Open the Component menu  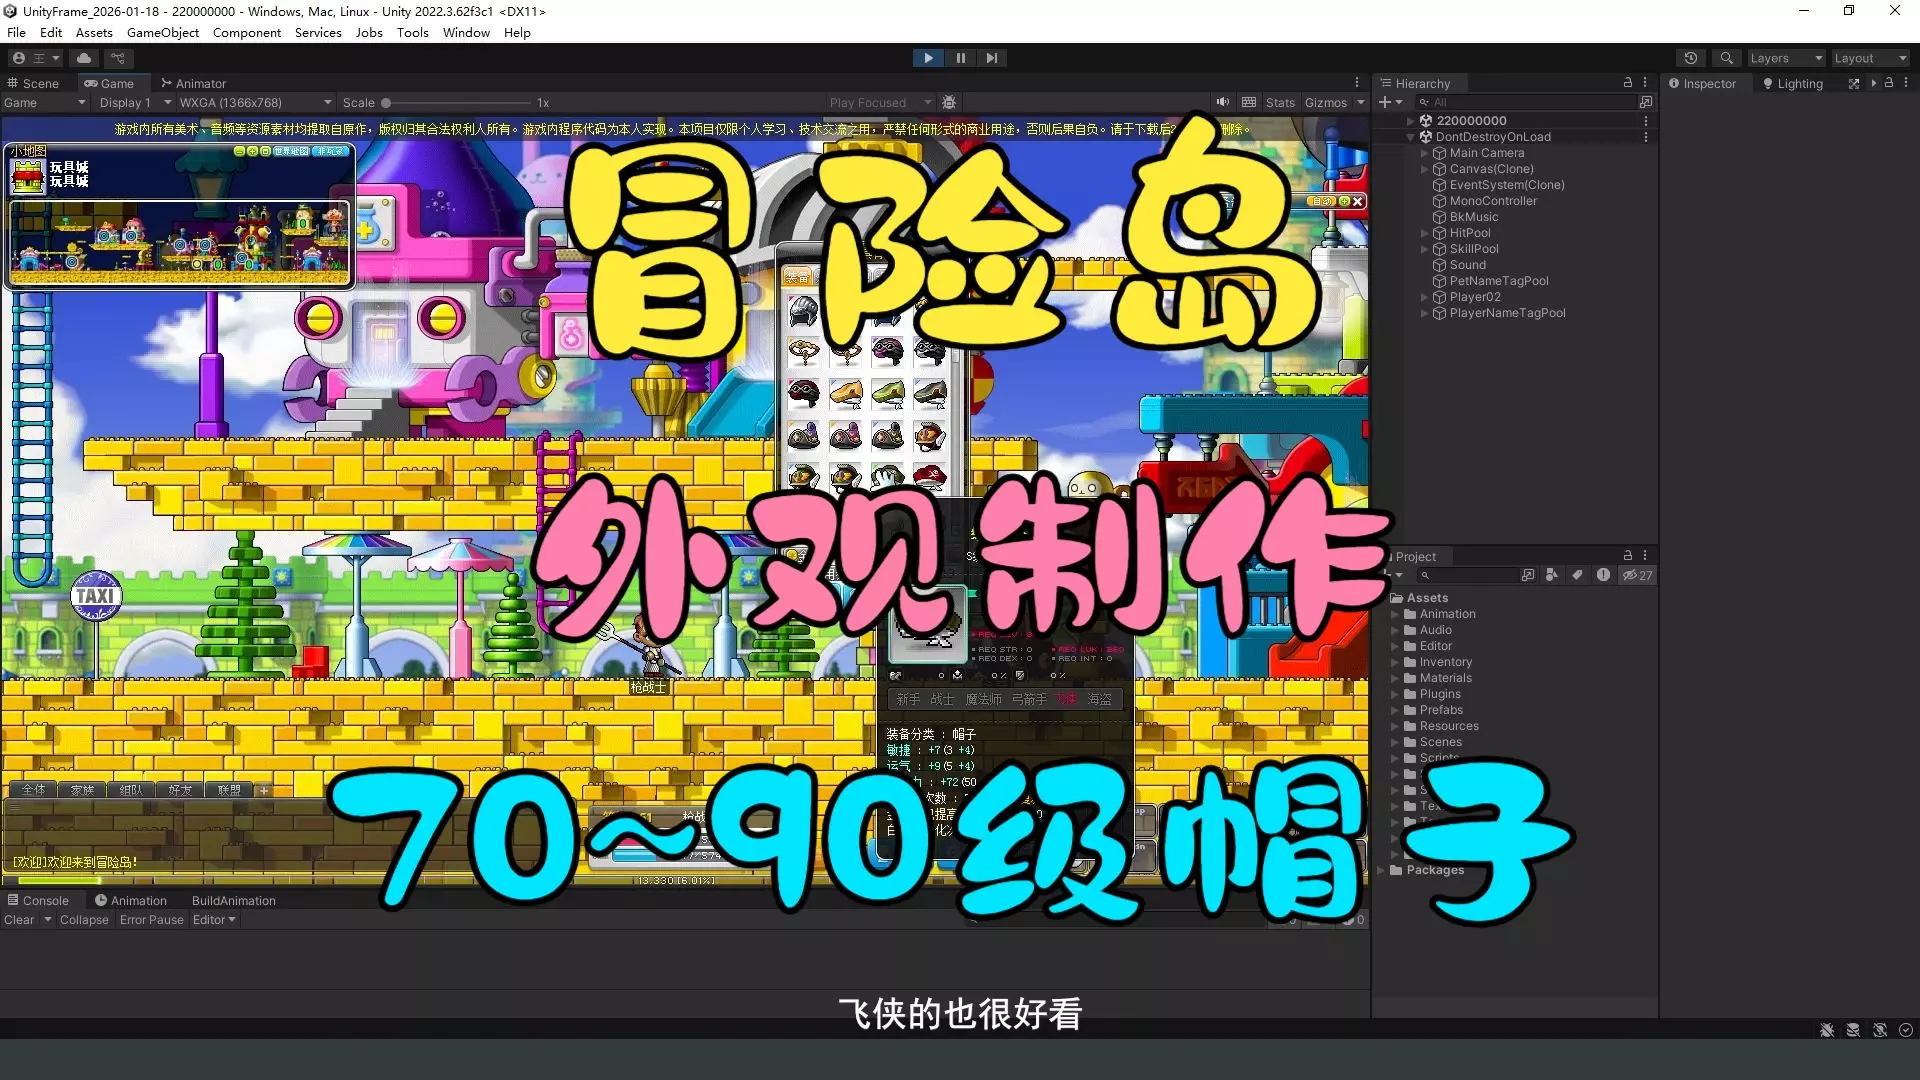click(247, 33)
